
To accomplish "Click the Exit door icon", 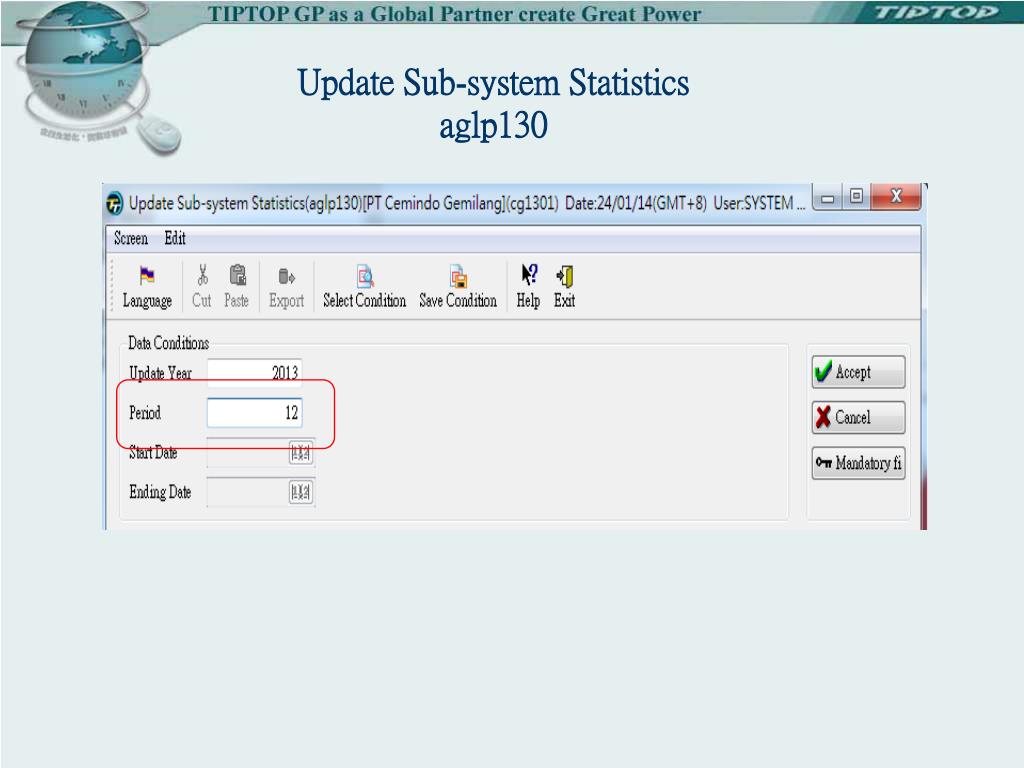I will coord(565,275).
